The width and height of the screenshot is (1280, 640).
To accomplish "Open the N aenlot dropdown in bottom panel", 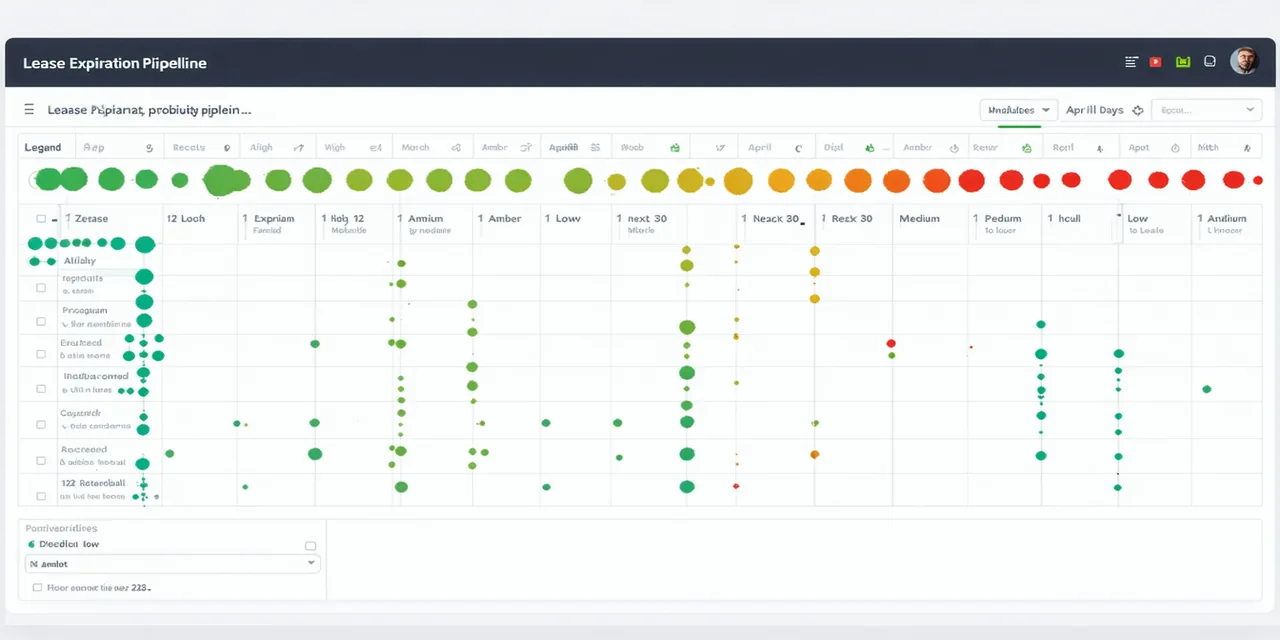I will tap(172, 563).
